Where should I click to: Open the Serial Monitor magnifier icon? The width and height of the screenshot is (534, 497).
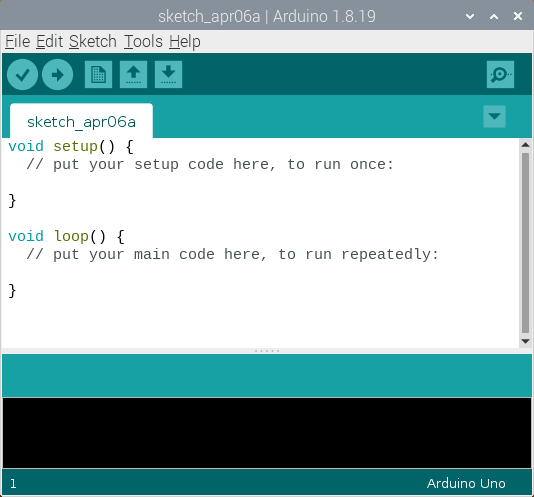(500, 75)
